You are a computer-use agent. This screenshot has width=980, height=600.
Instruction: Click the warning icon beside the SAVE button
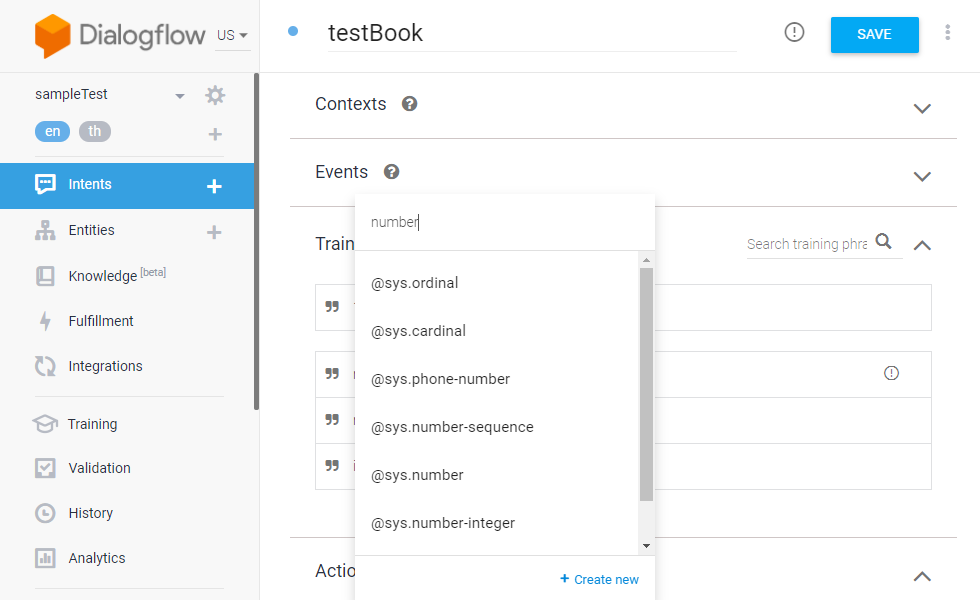(794, 33)
